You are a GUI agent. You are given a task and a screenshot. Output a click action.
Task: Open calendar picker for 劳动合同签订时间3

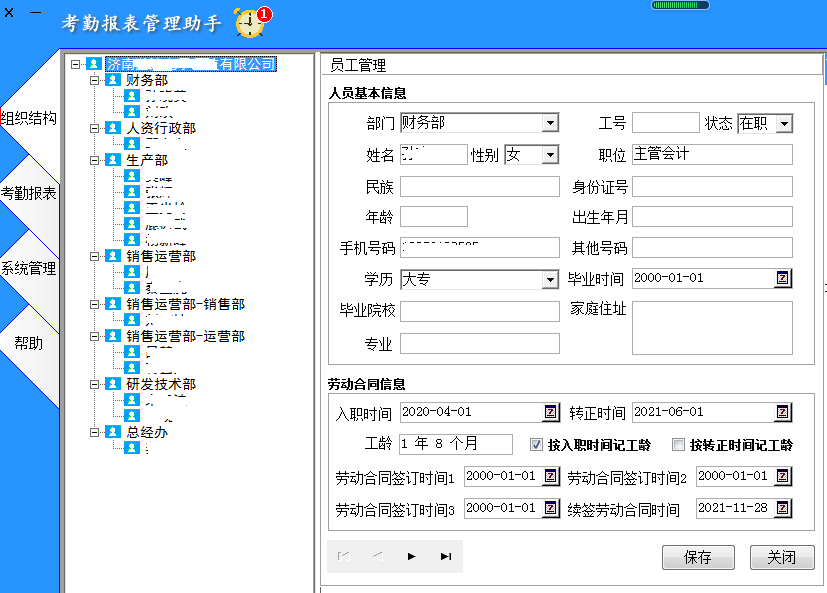click(x=551, y=508)
